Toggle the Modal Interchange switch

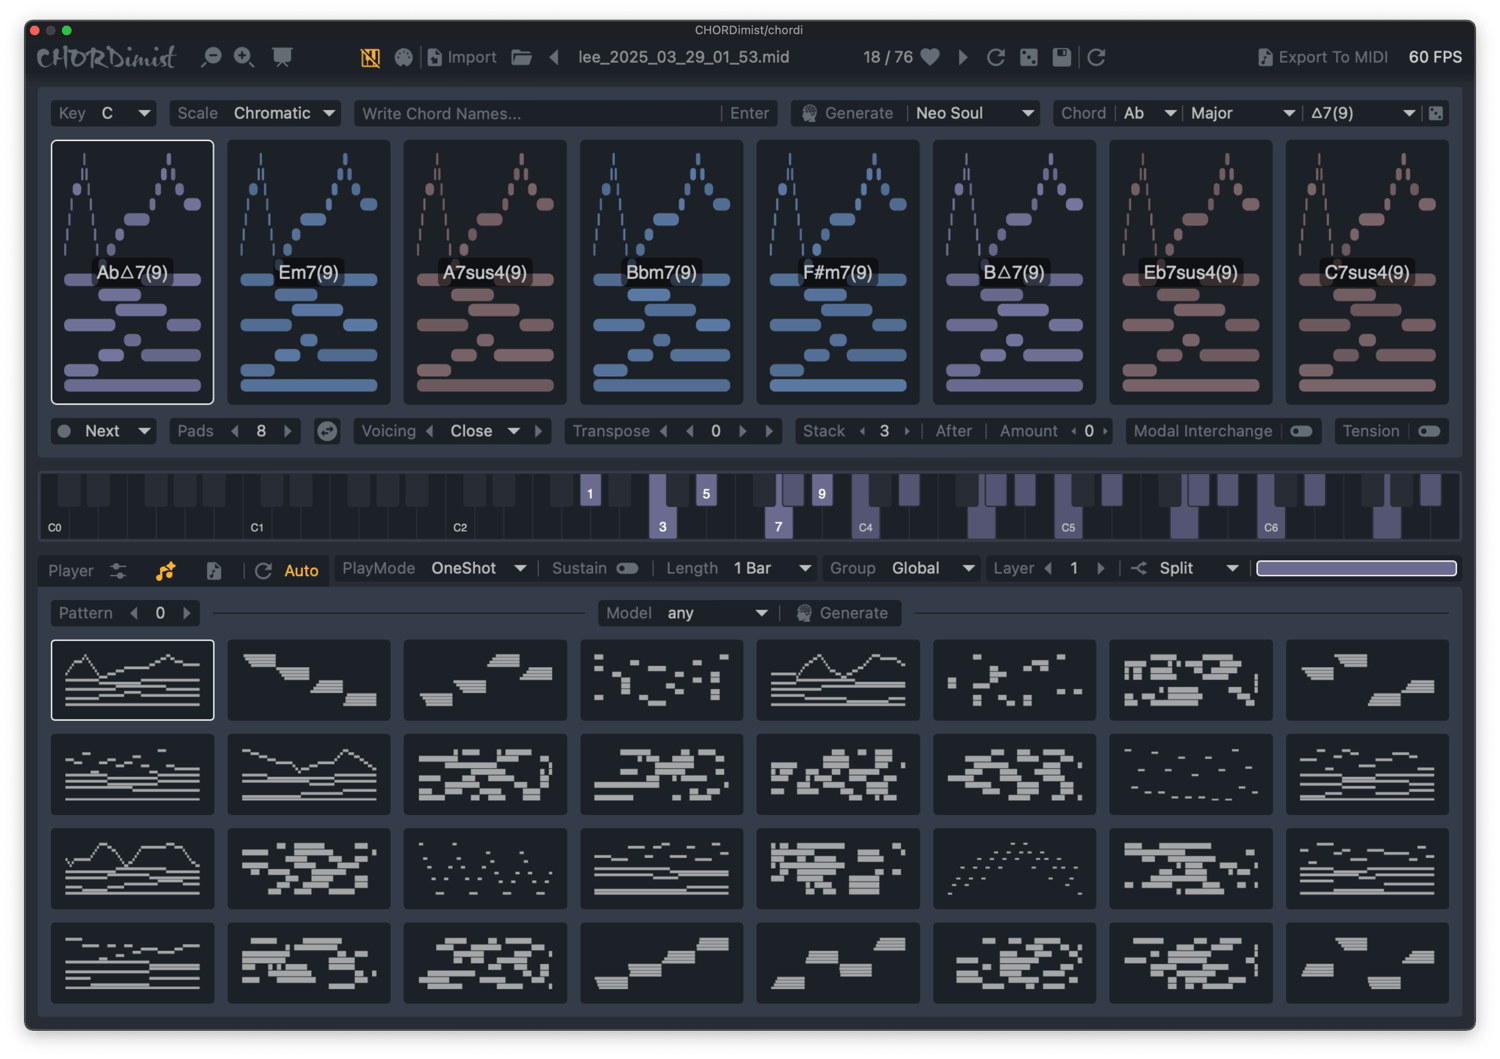point(1301,431)
